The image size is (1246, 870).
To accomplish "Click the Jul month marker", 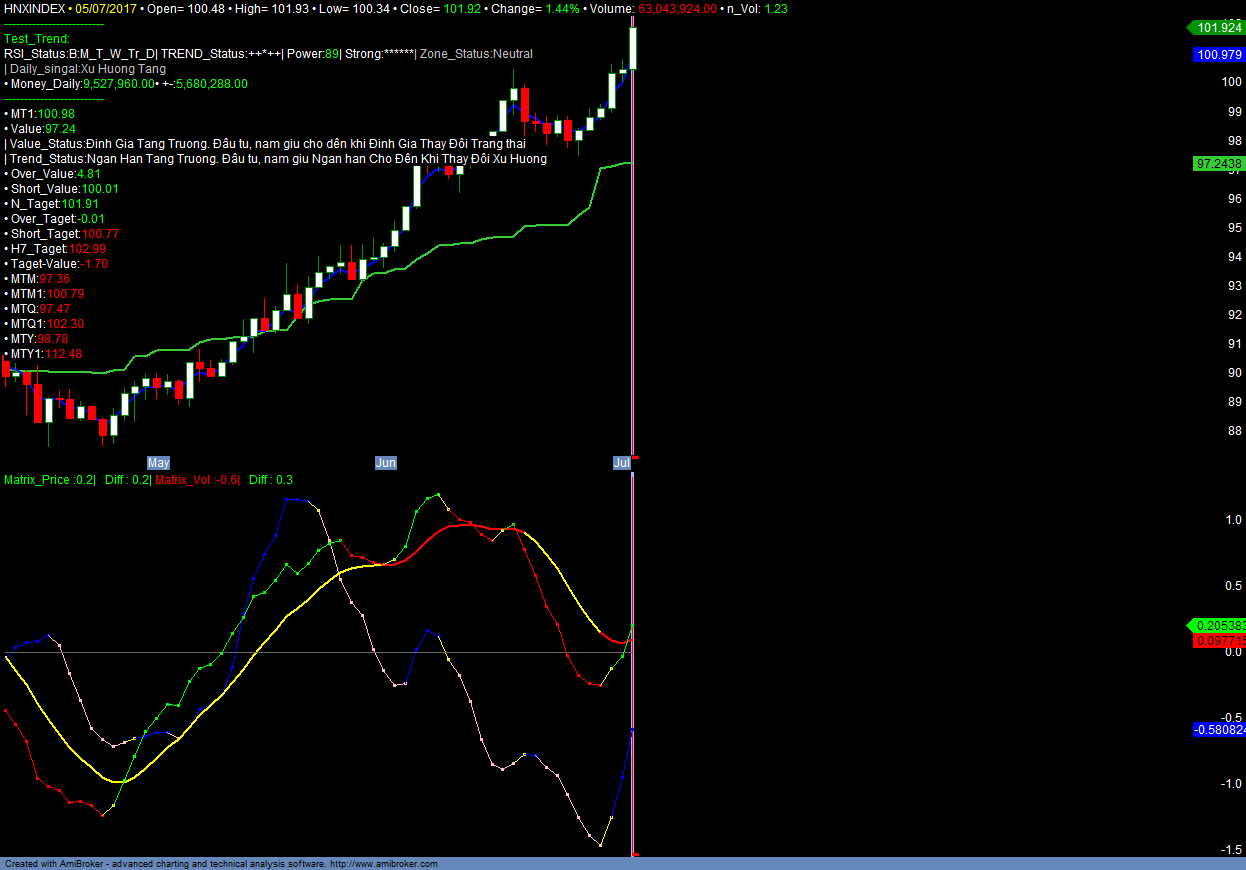I will tap(621, 463).
